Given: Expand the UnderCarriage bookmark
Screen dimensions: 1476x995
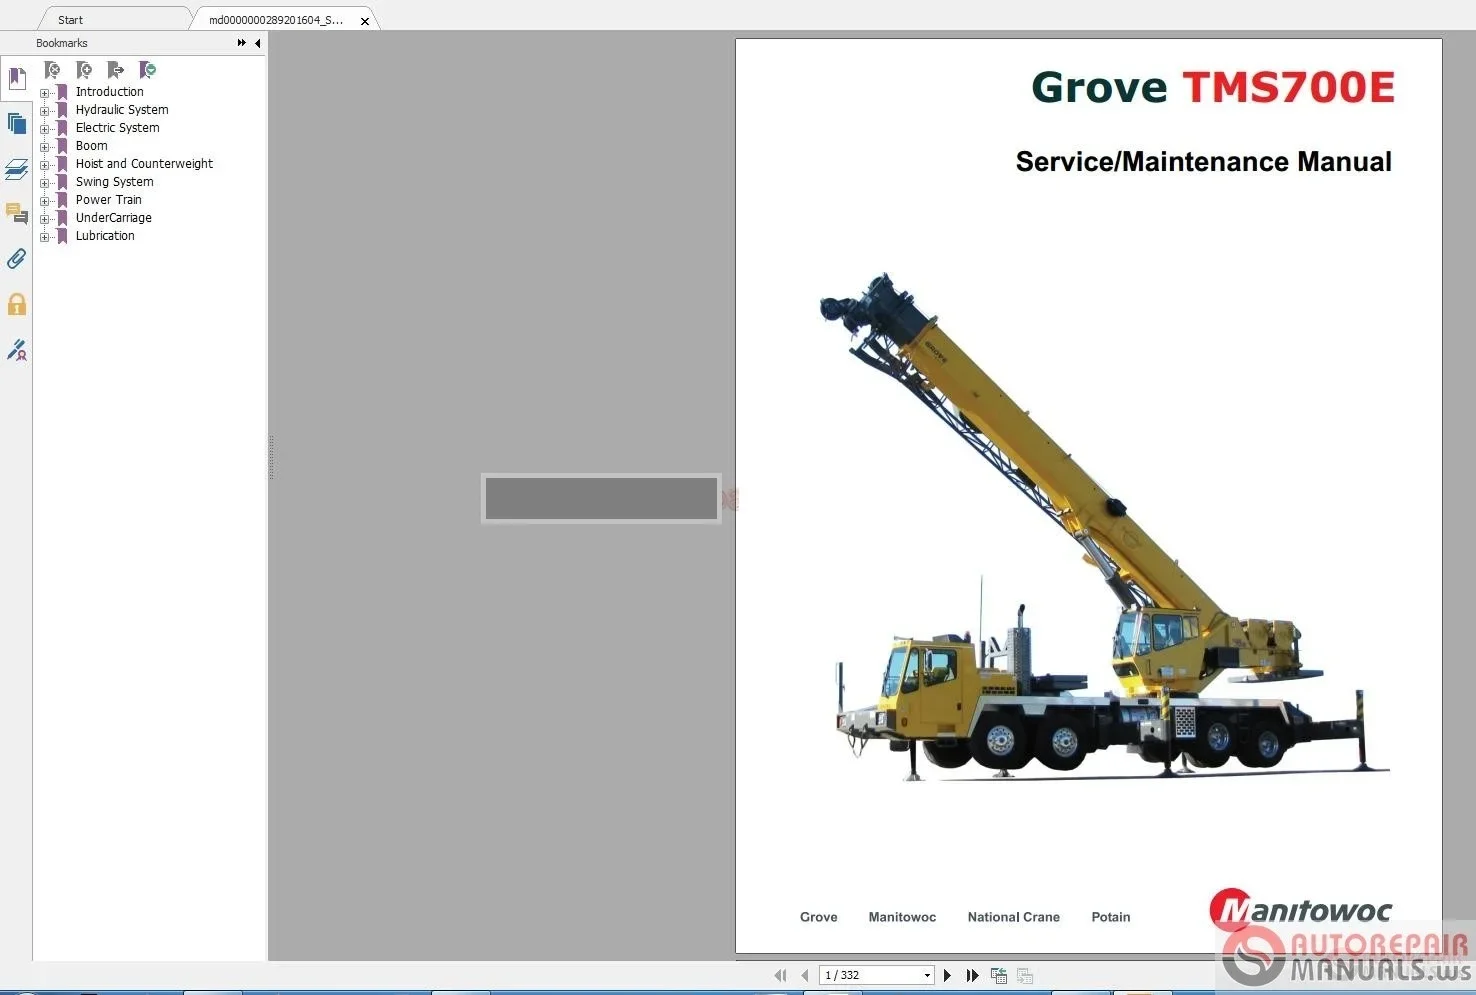Looking at the screenshot, I should [44, 219].
